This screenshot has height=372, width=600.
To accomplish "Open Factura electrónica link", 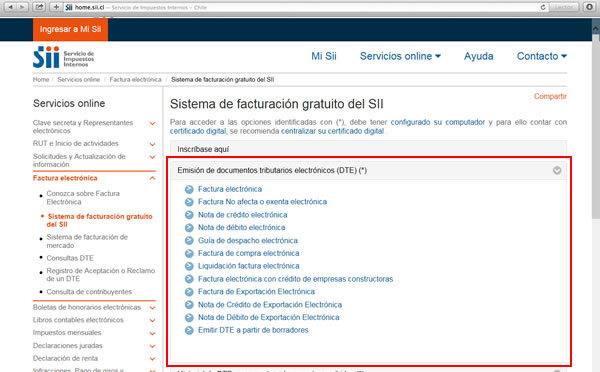I will (x=230, y=189).
